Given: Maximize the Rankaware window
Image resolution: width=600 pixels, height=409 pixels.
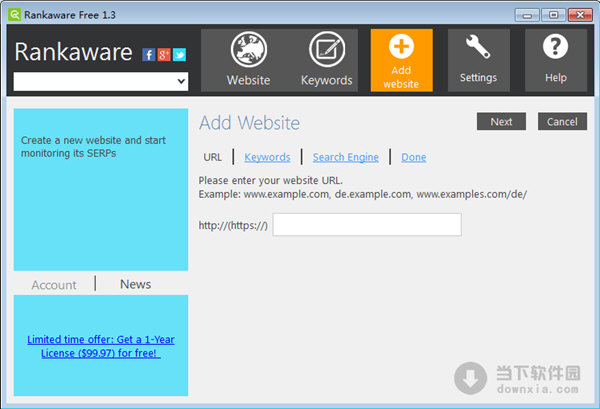Looking at the screenshot, I should point(553,15).
